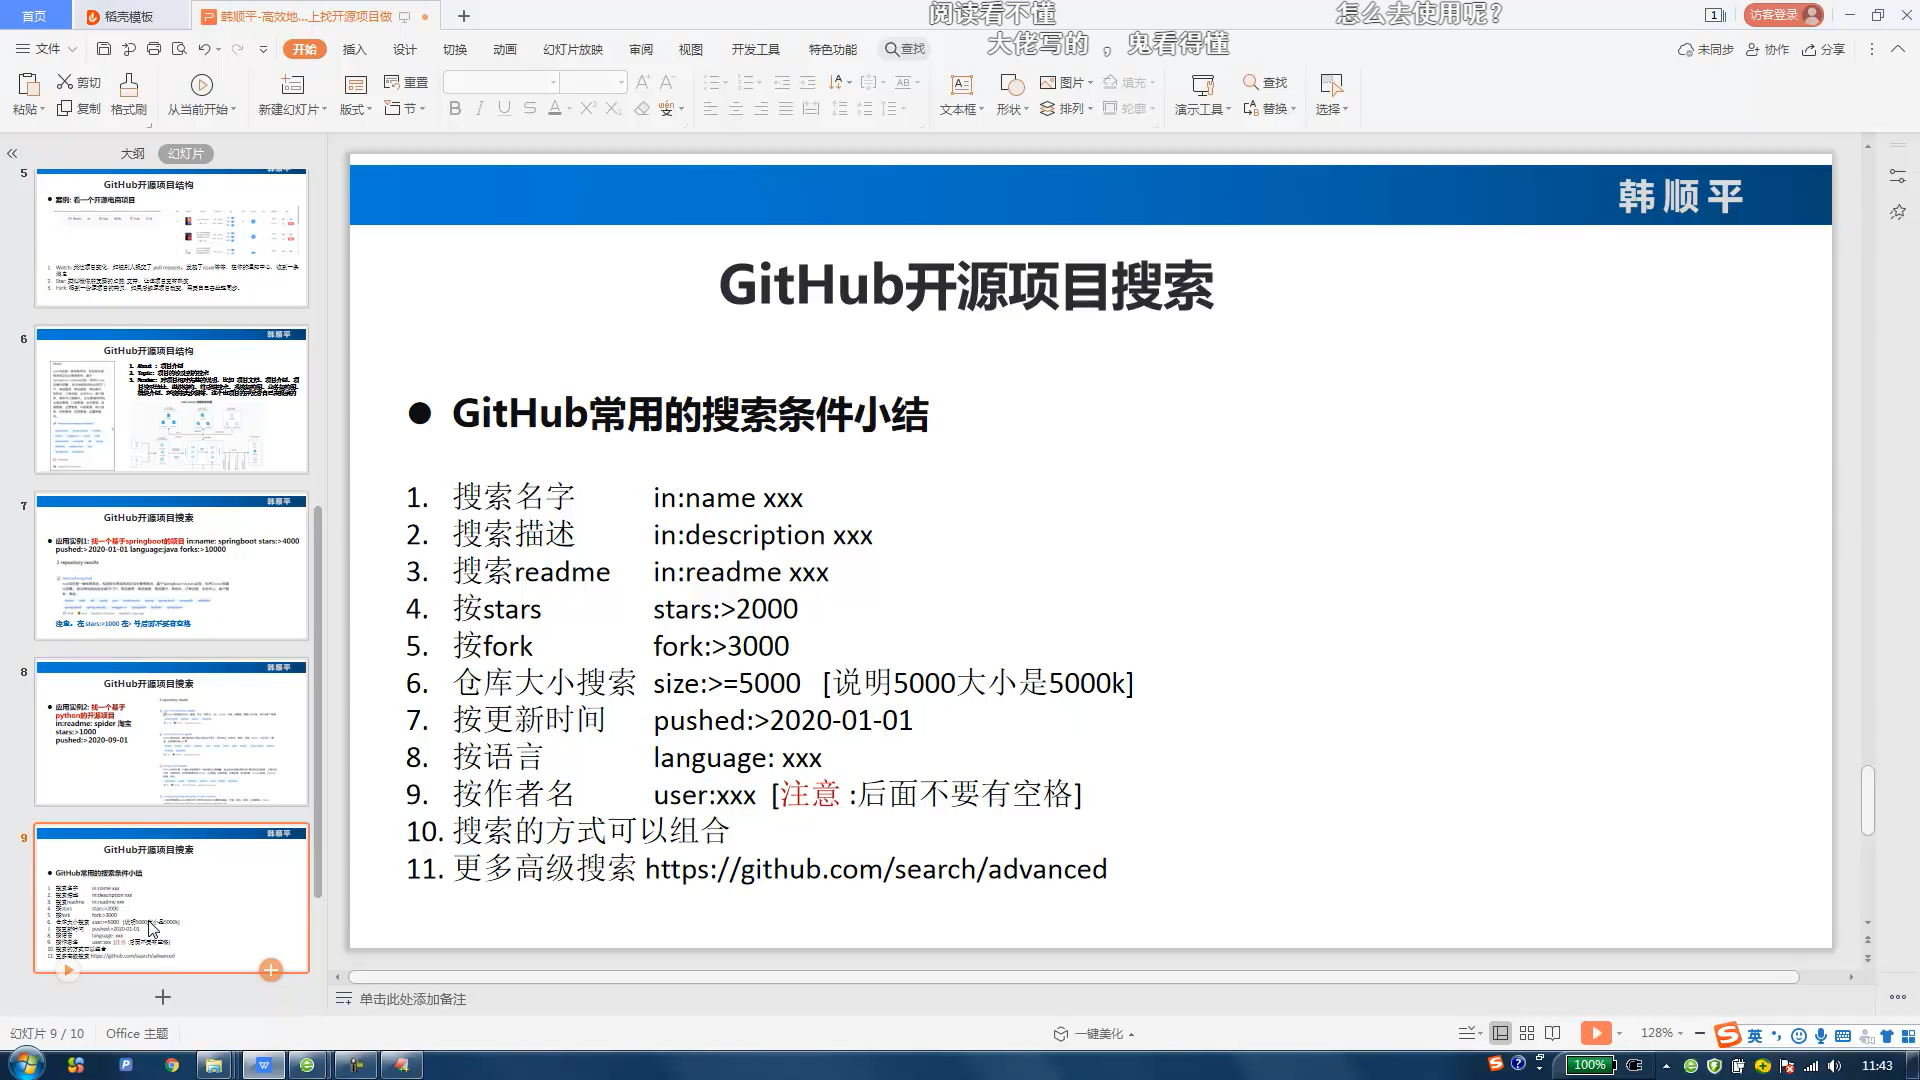Image resolution: width=1920 pixels, height=1080 pixels.
Task: Align text left
Action: pos(711,108)
